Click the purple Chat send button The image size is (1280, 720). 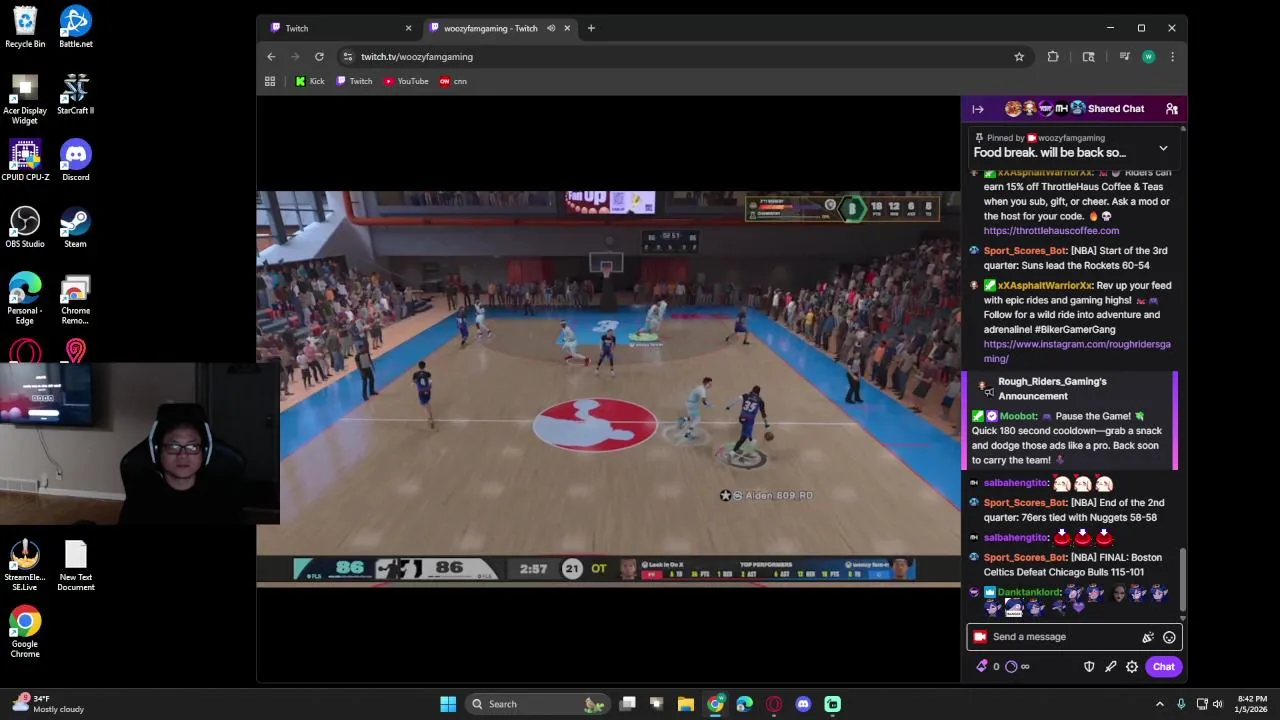tap(1163, 667)
